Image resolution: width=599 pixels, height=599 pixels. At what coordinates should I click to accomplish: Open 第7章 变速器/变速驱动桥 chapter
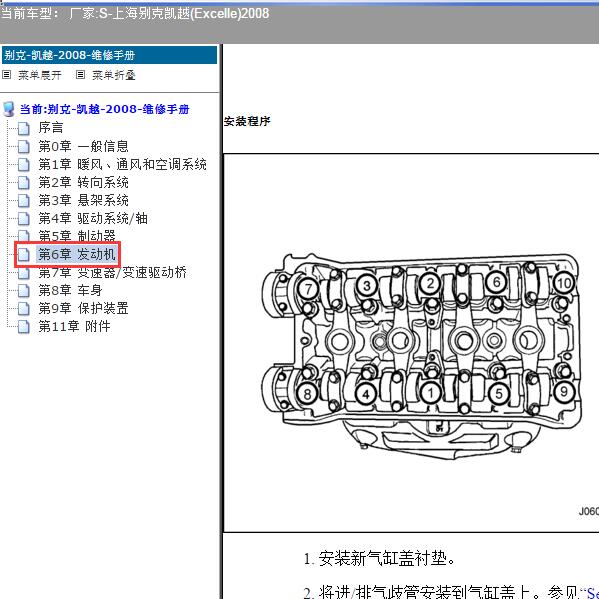(x=113, y=272)
